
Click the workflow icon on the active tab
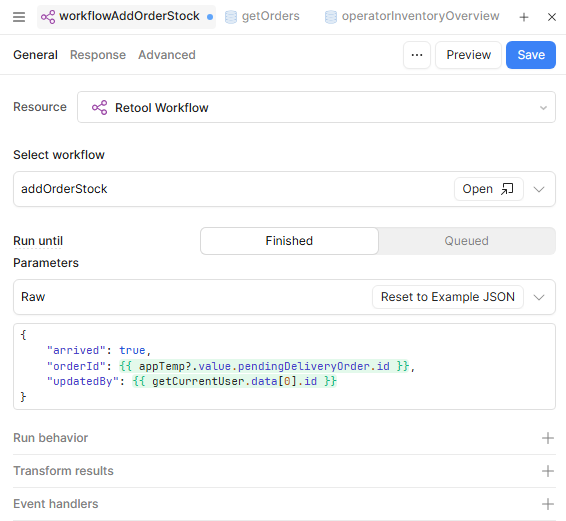[48, 17]
